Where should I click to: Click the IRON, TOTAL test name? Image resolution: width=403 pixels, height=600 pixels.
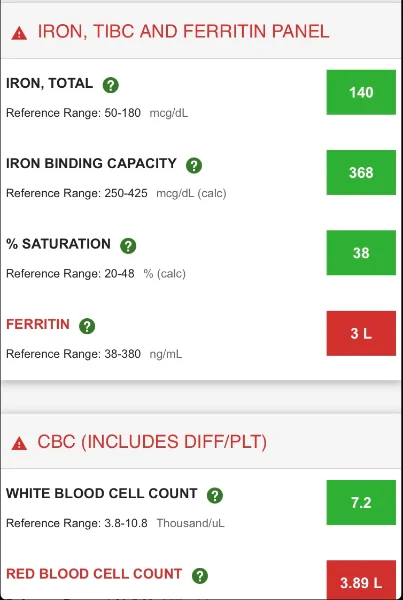click(x=49, y=83)
